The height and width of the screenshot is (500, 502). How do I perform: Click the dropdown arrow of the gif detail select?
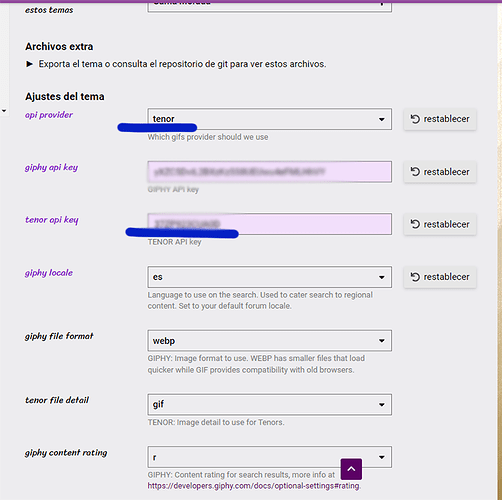click(382, 405)
